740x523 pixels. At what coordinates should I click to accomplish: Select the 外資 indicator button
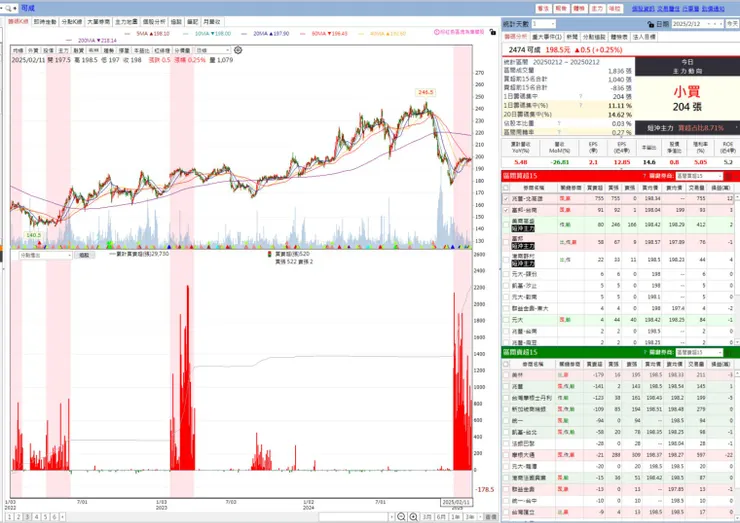point(33,50)
